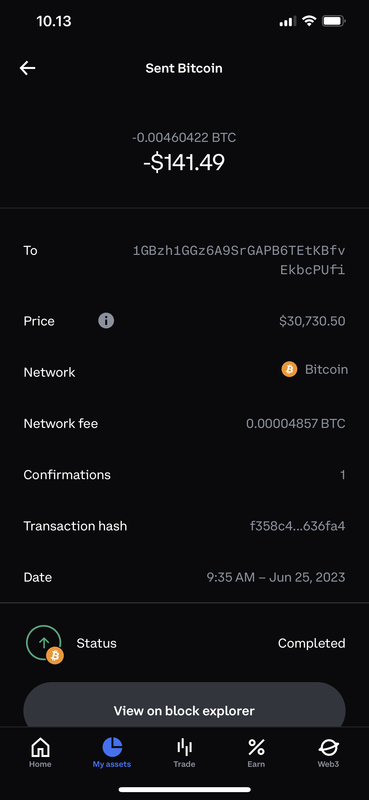Tap the cellular signal icon

pyautogui.click(x=288, y=21)
